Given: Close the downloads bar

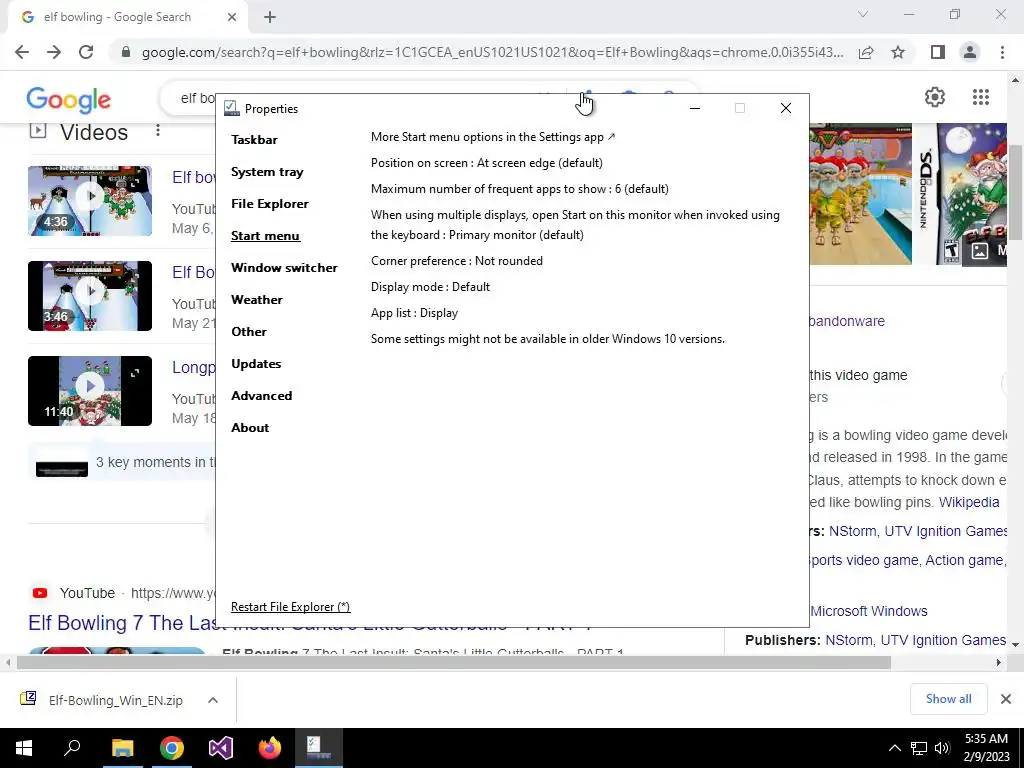Looking at the screenshot, I should 1006,699.
